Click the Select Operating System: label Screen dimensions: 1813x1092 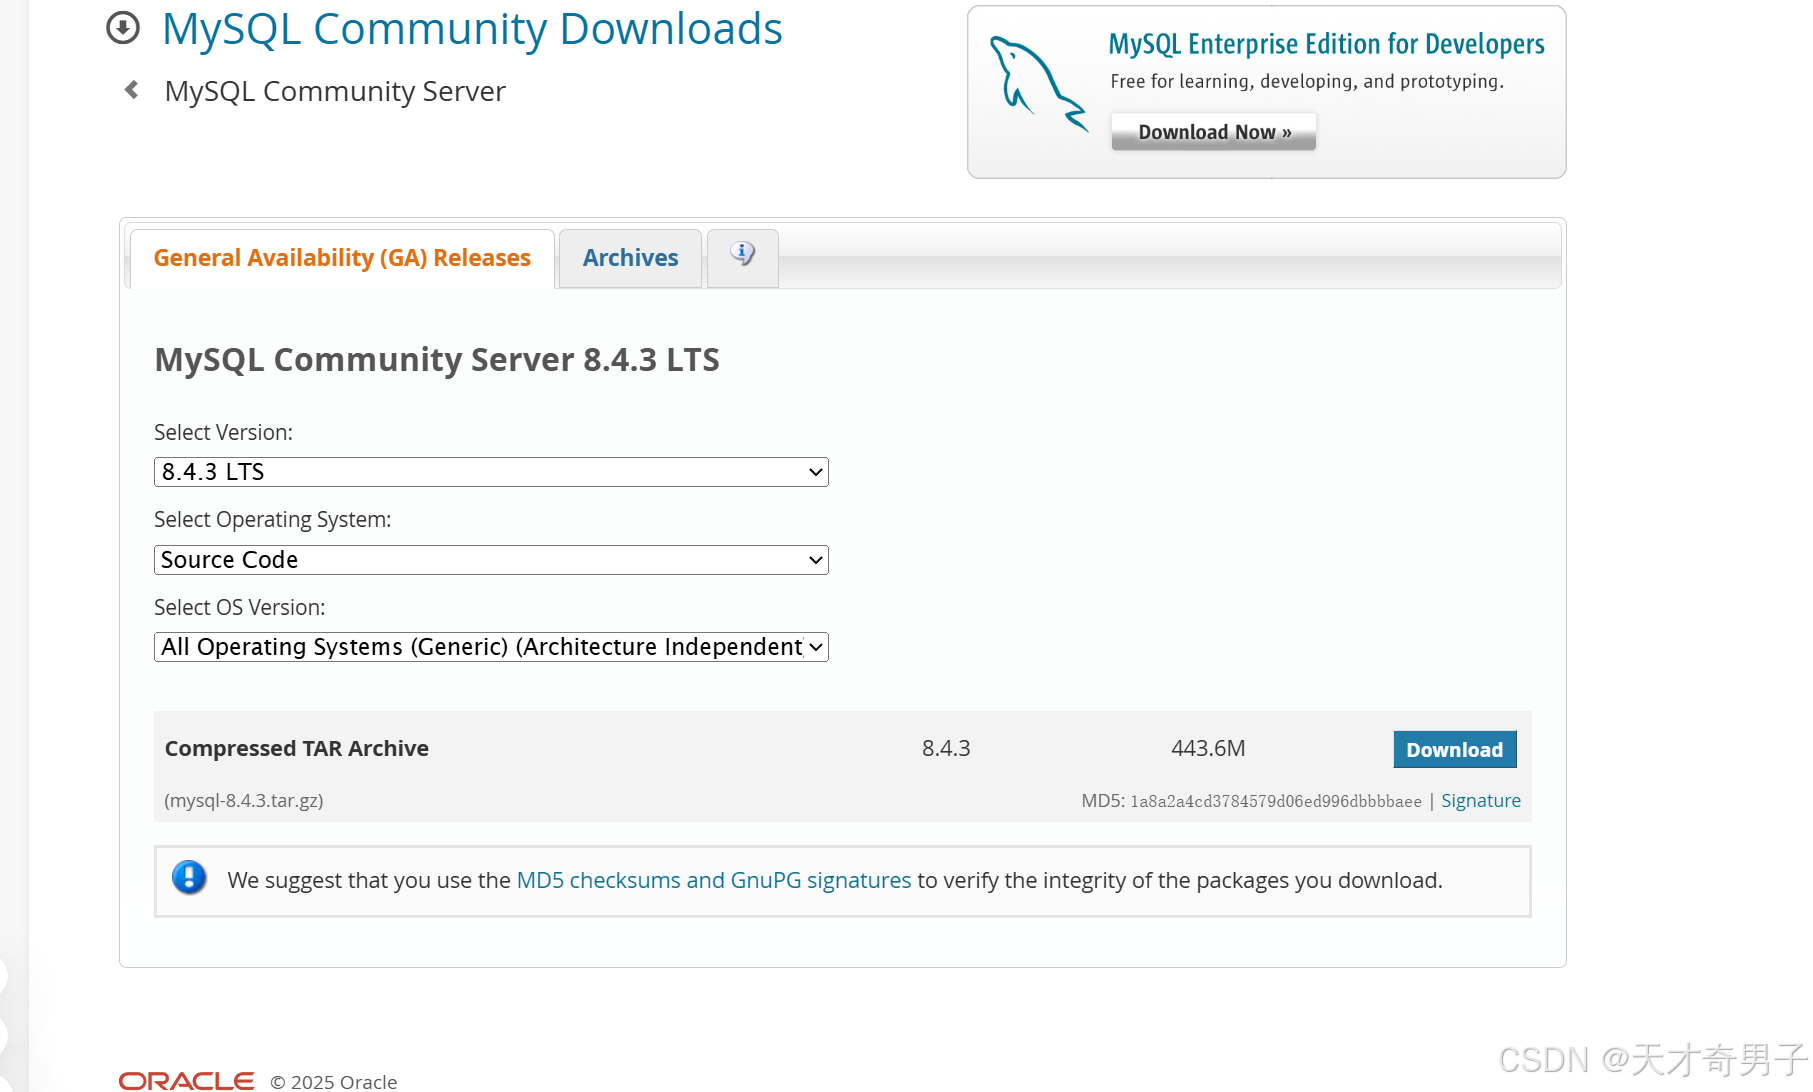(x=272, y=520)
